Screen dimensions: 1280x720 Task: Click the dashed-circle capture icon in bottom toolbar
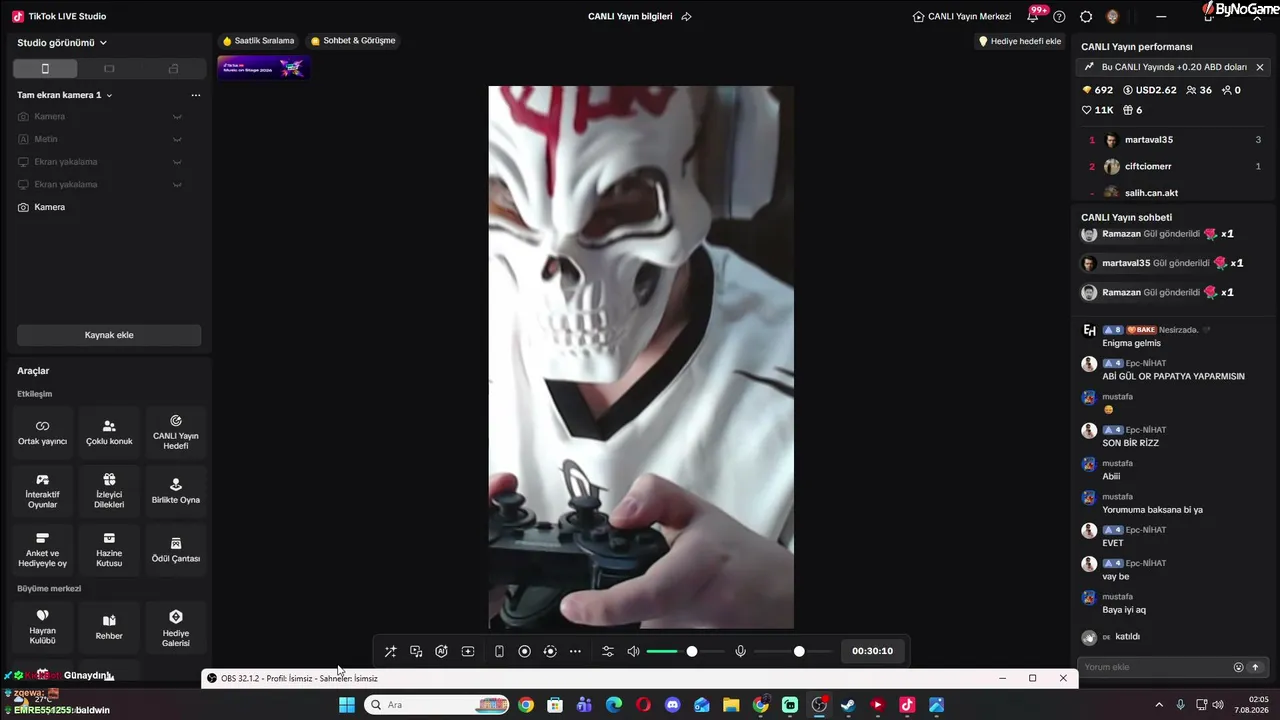(549, 651)
